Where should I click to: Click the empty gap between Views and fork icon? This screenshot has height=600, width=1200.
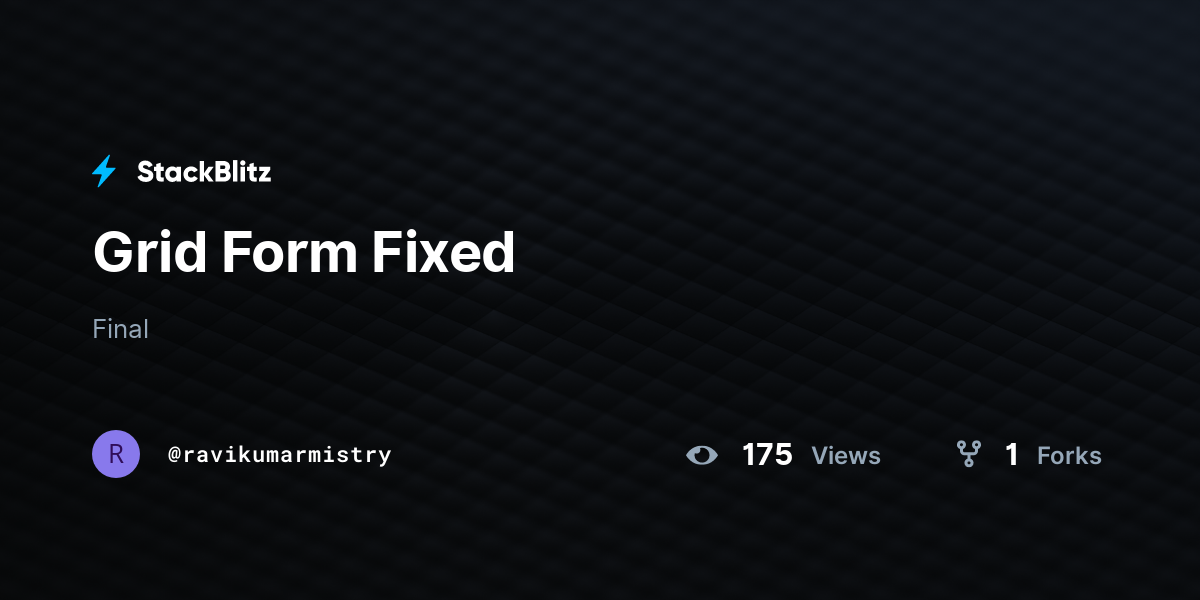pos(919,455)
